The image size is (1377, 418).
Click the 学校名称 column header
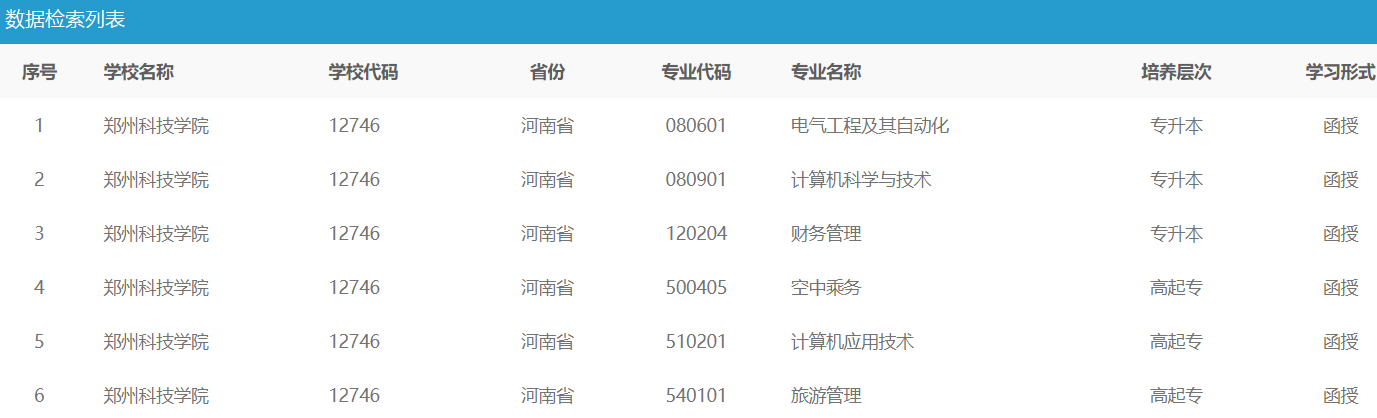coord(139,72)
